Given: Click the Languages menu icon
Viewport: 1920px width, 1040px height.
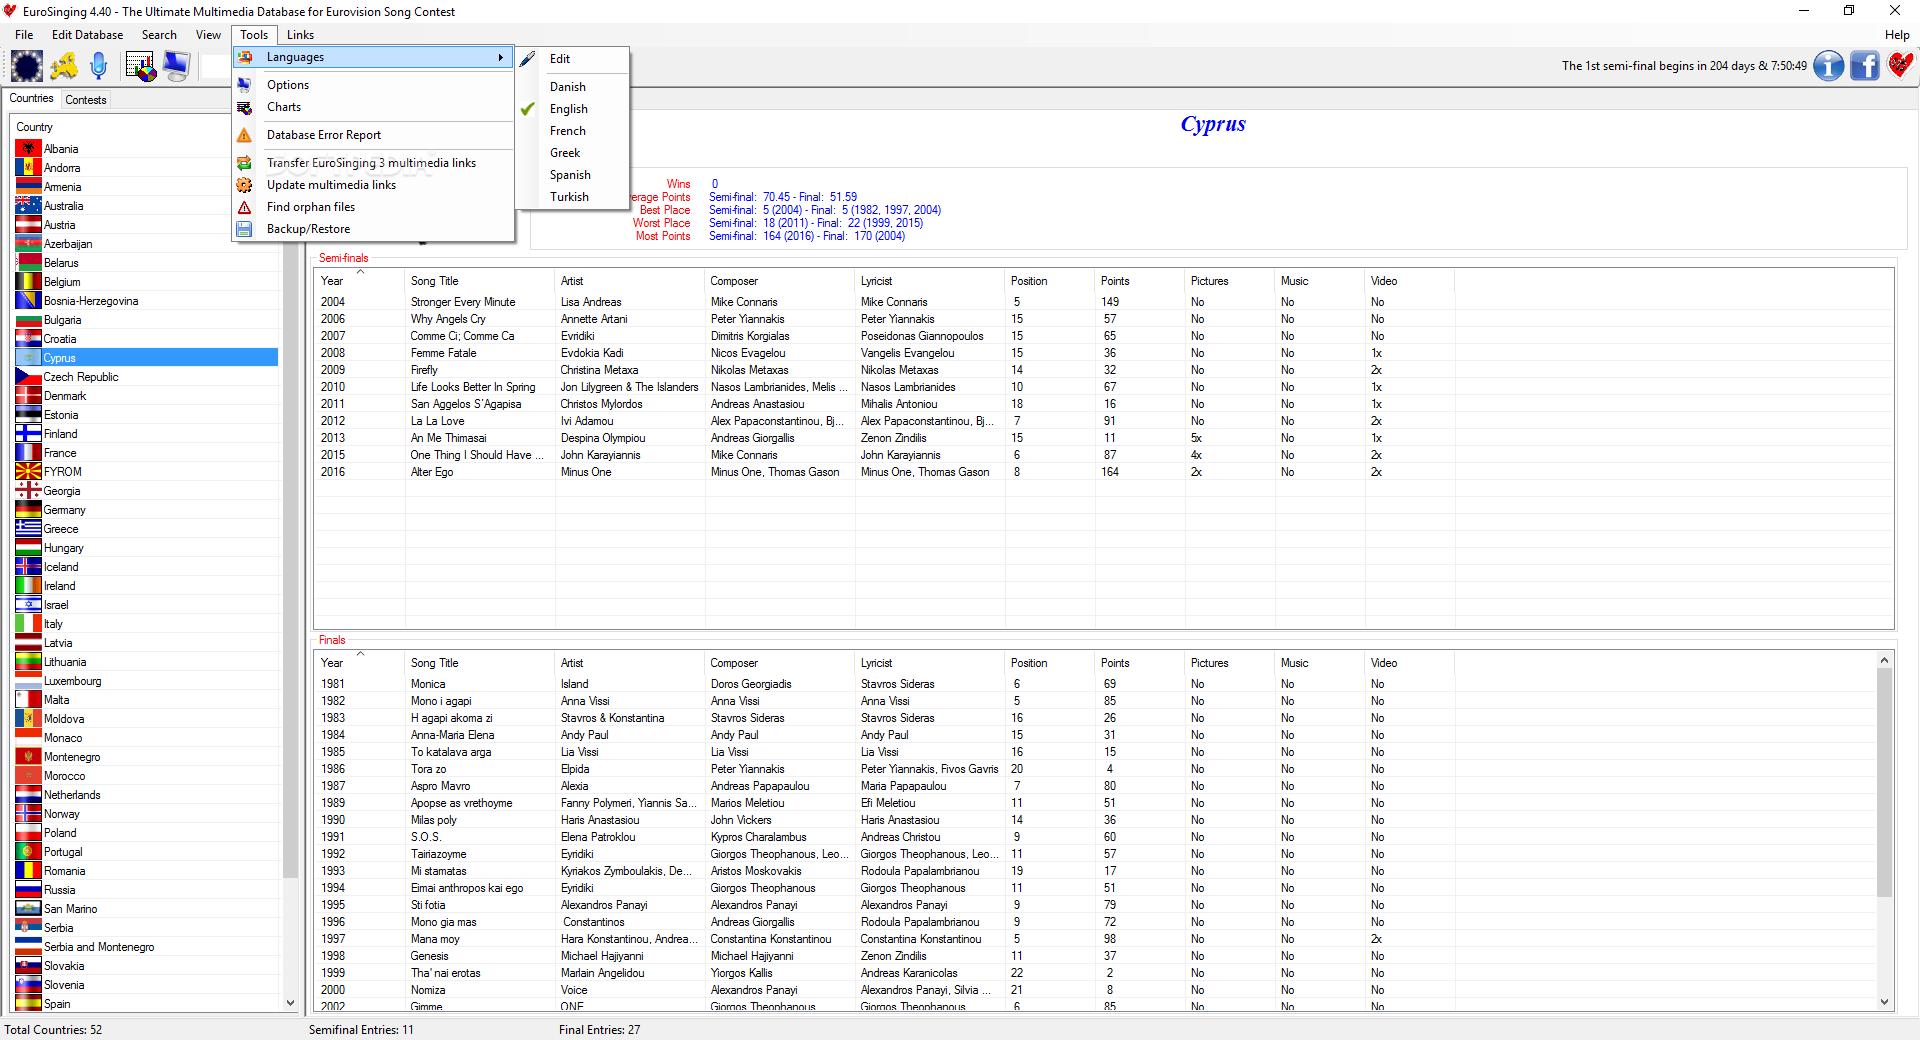Looking at the screenshot, I should [245, 57].
